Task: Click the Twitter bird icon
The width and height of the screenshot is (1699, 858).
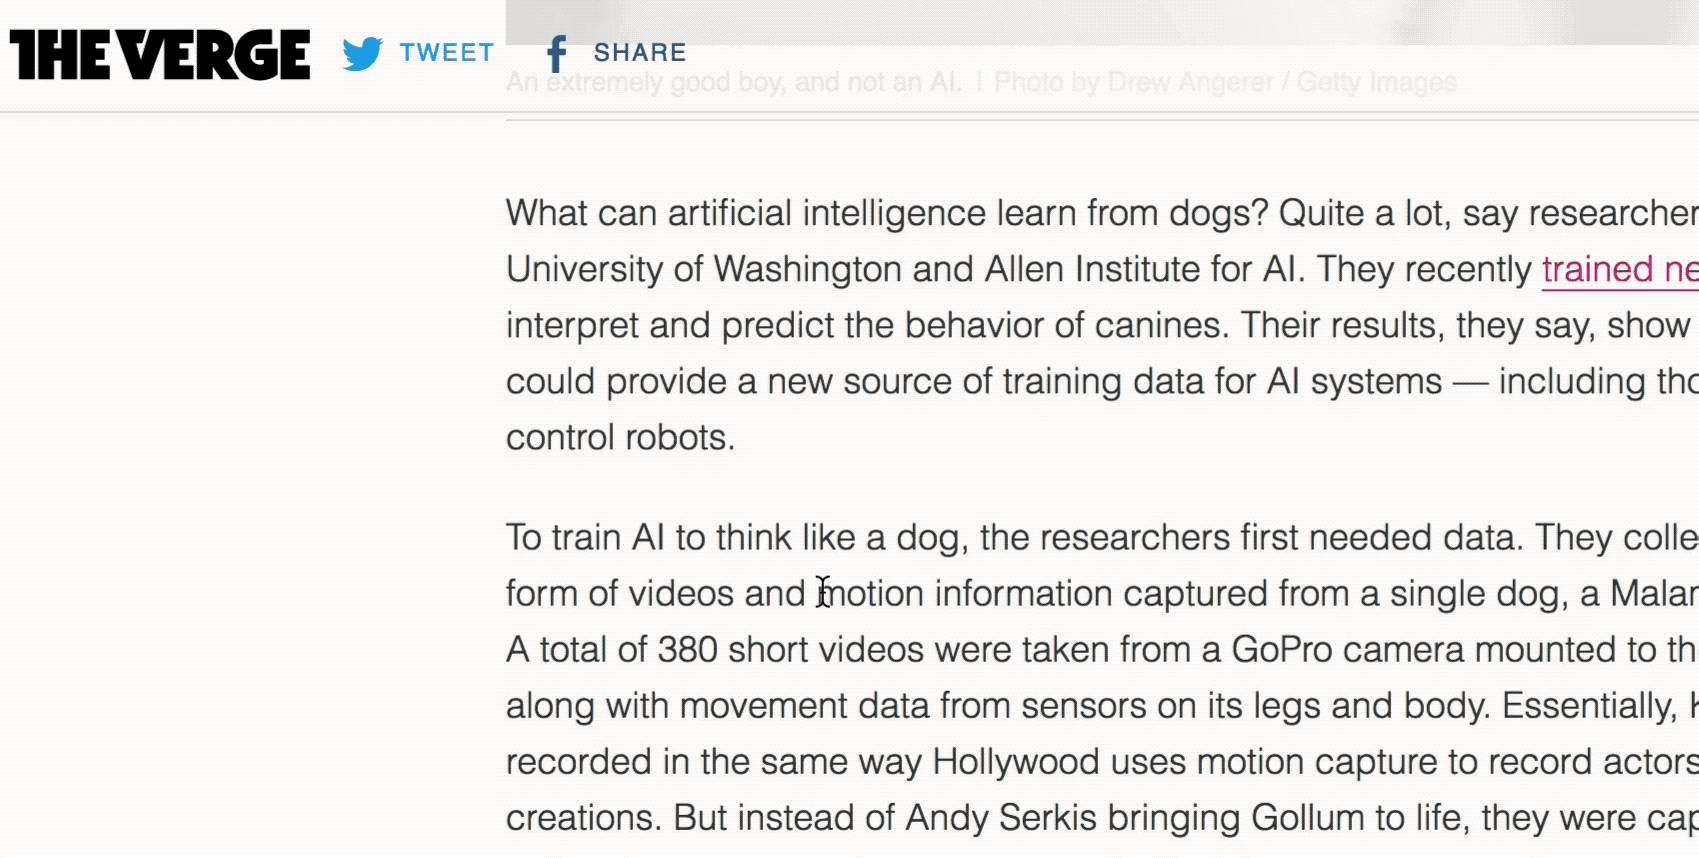Action: (362, 53)
